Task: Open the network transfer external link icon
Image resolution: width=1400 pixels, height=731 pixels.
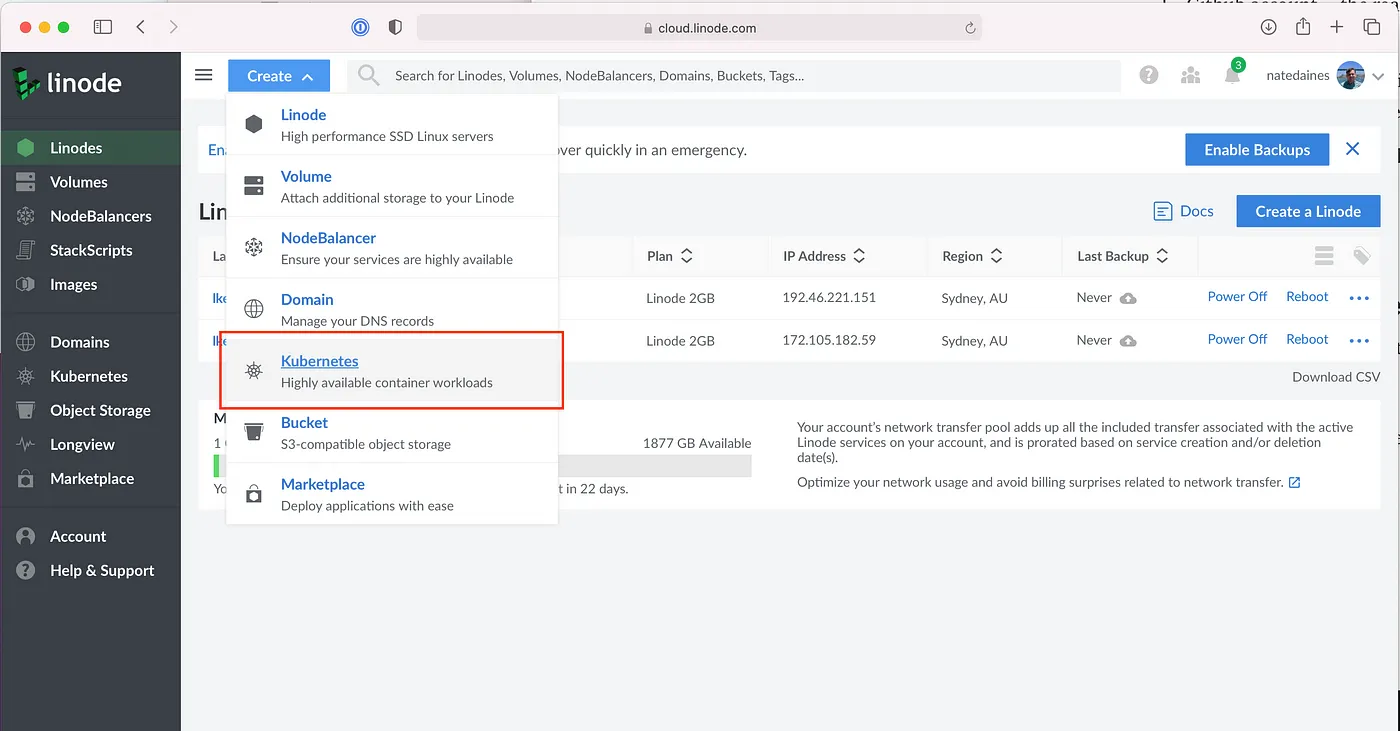Action: tap(1294, 482)
